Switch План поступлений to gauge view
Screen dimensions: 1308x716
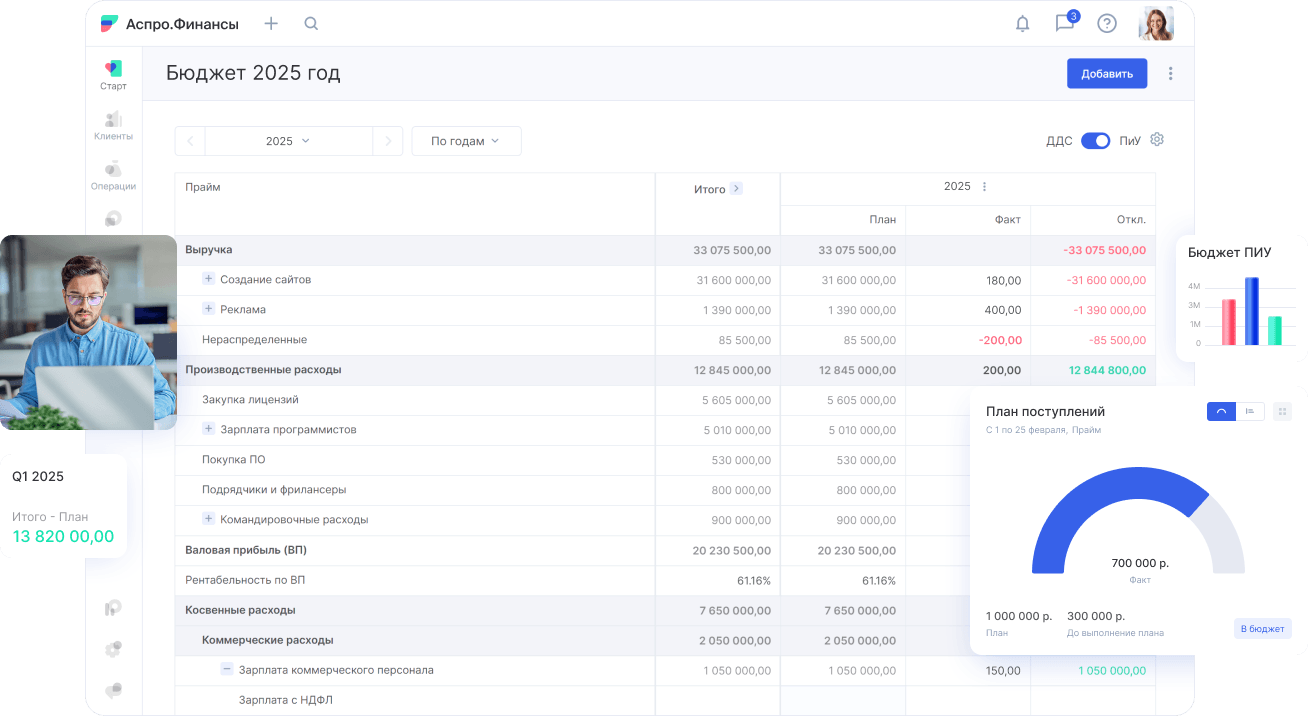click(1222, 411)
